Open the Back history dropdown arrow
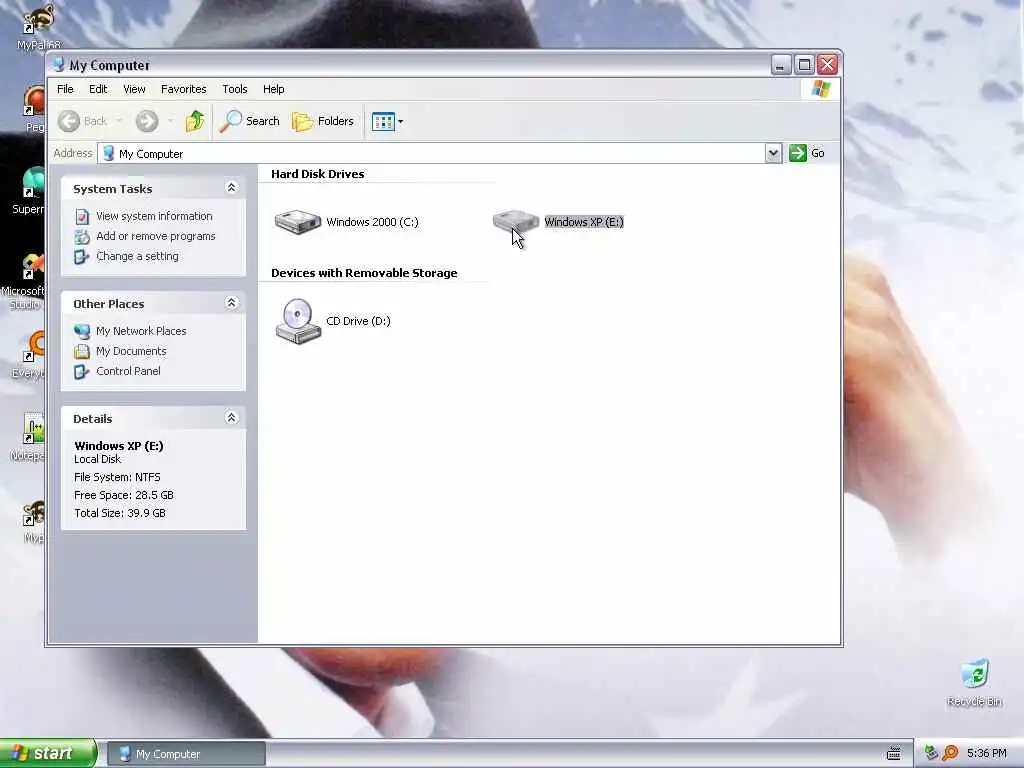This screenshot has height=768, width=1024. tap(119, 121)
